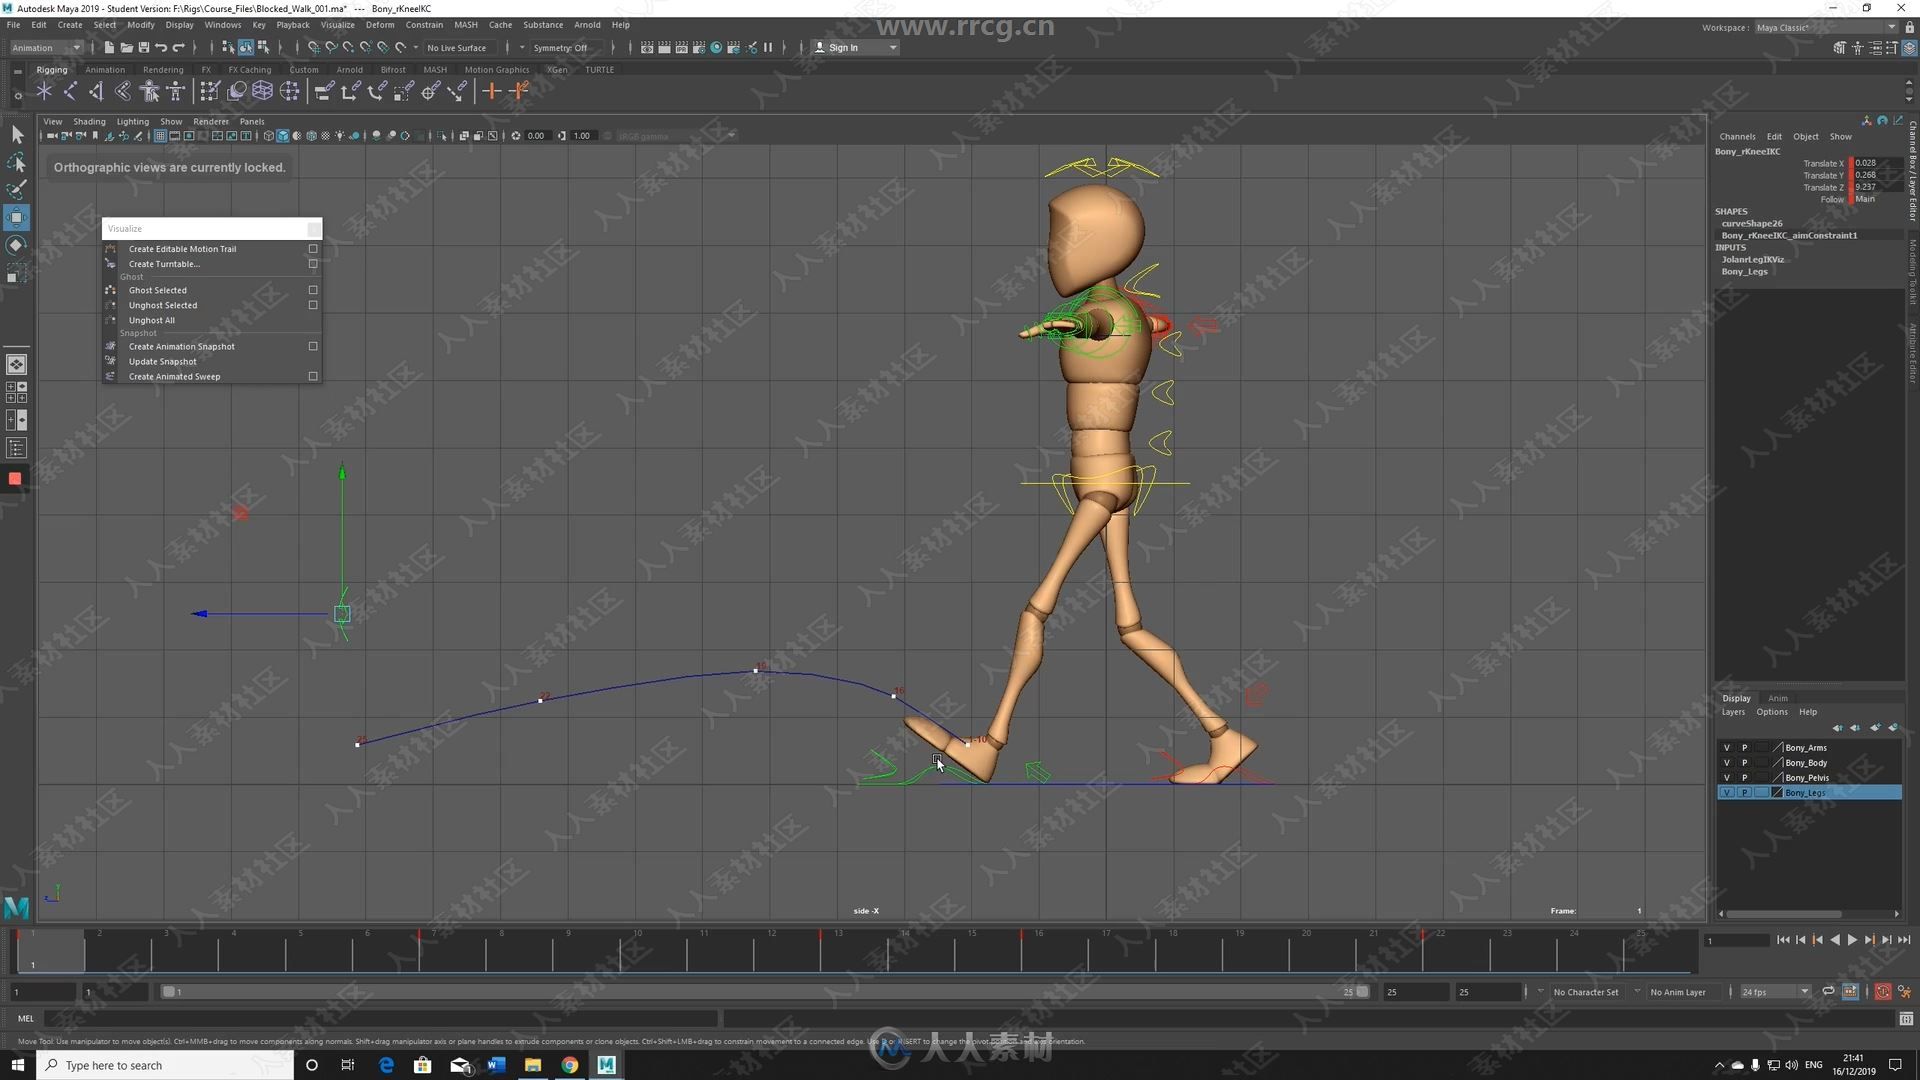The height and width of the screenshot is (1080, 1920).
Task: Click the Create Joints shelf icon
Action: 70,91
